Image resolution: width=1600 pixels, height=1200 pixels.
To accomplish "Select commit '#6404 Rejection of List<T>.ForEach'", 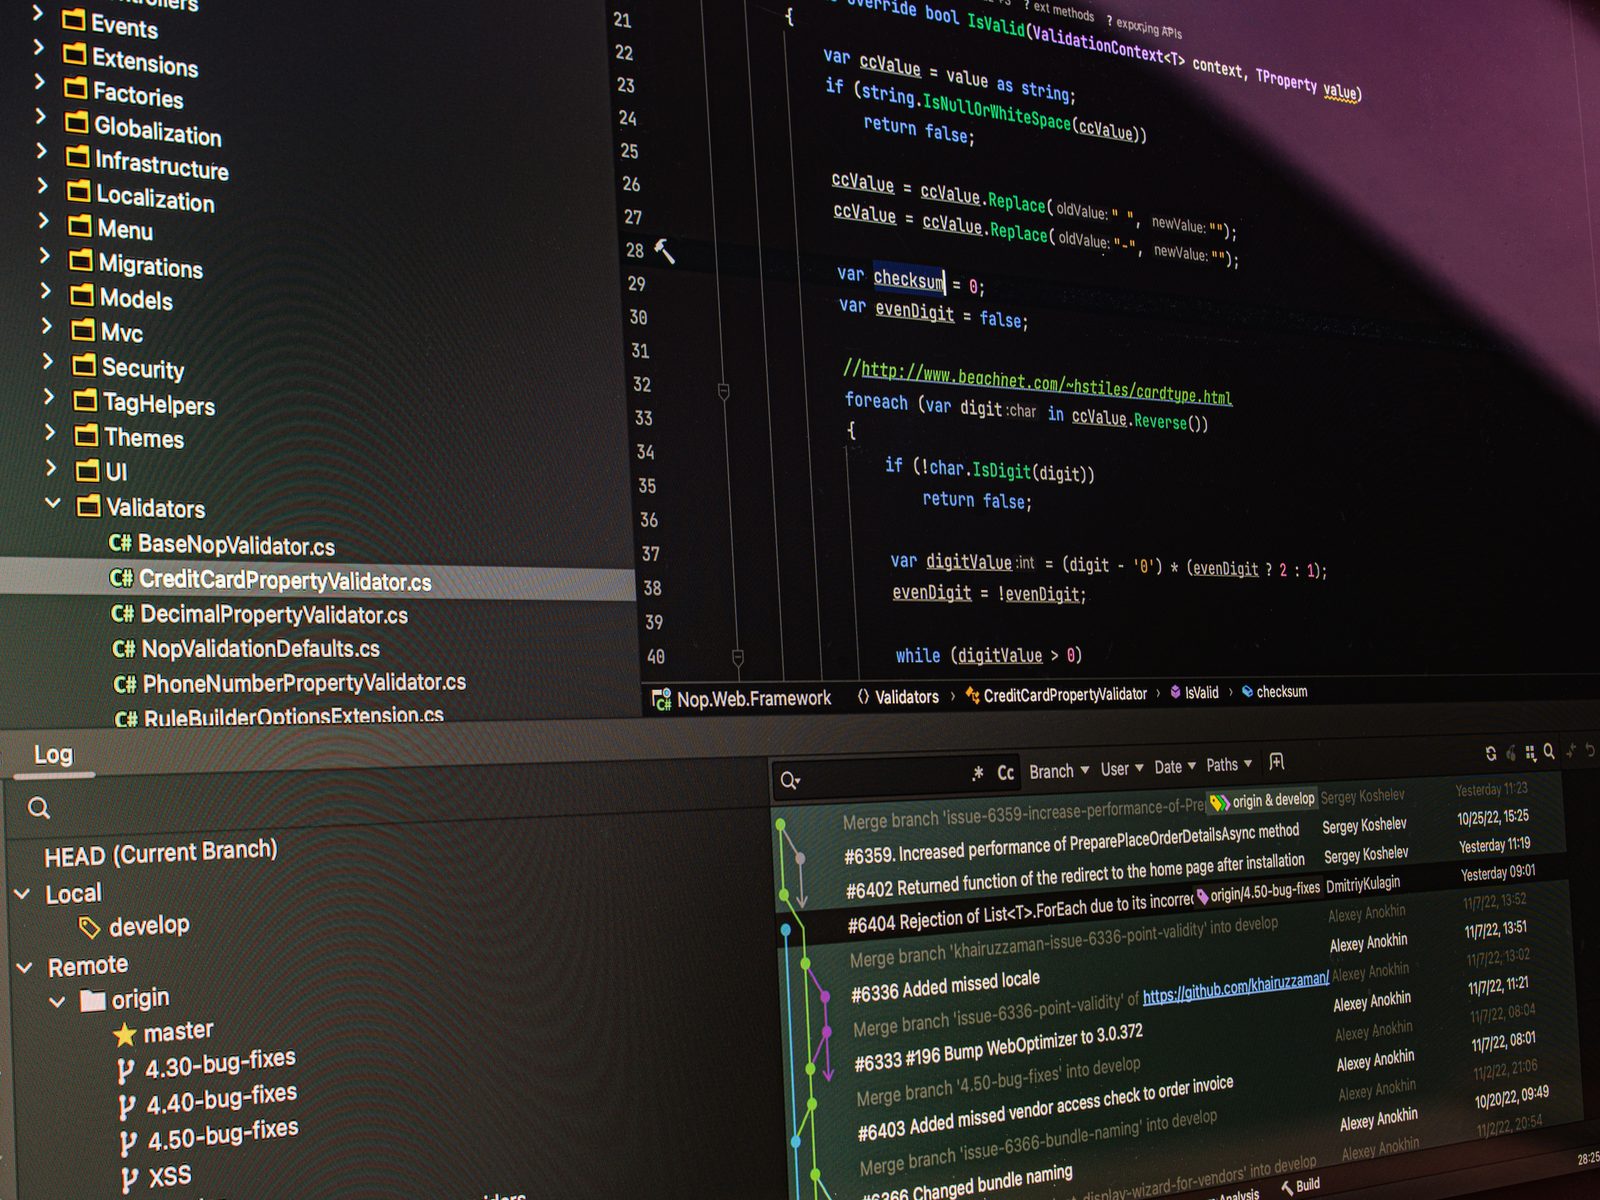I will tap(1020, 910).
